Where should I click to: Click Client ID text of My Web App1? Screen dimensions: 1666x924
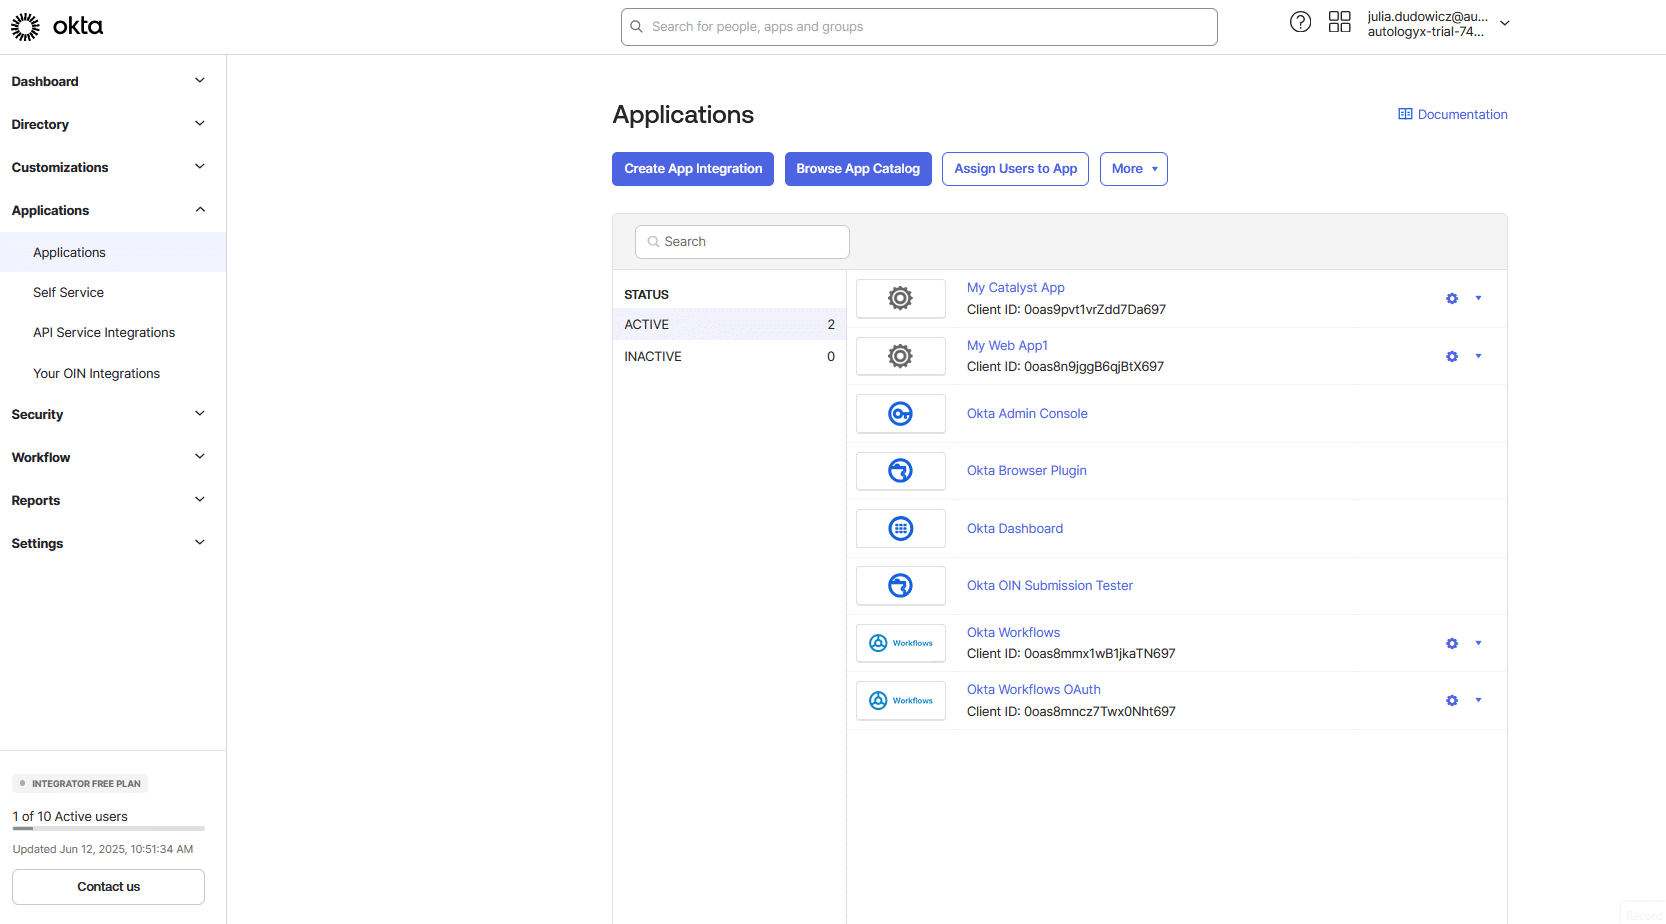point(1065,367)
